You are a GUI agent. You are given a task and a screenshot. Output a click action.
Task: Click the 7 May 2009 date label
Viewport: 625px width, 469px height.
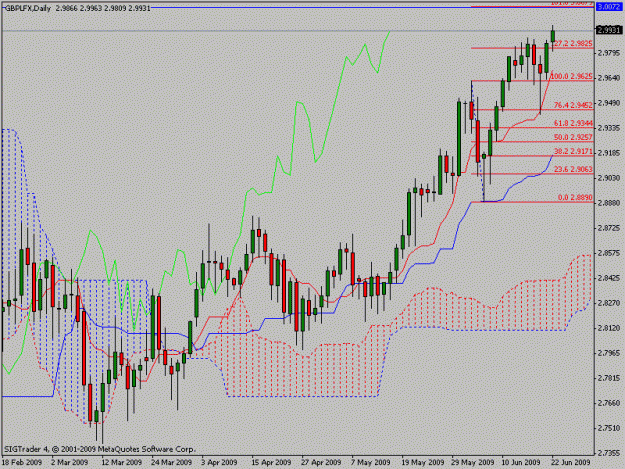371,462
